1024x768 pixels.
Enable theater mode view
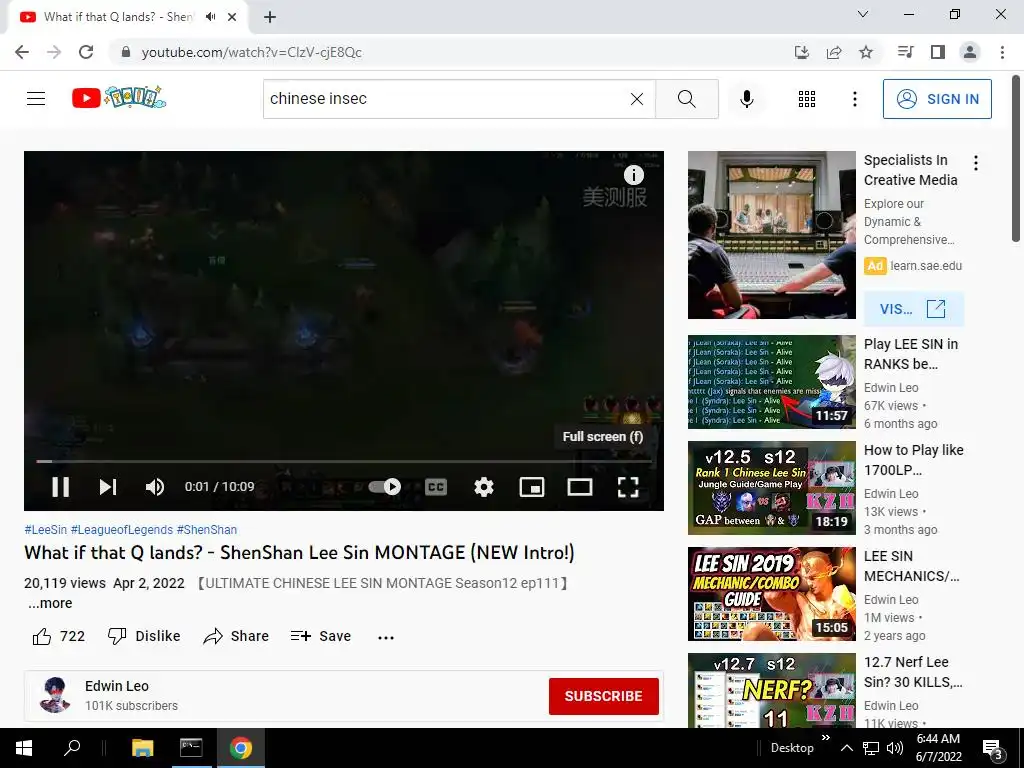pos(580,487)
